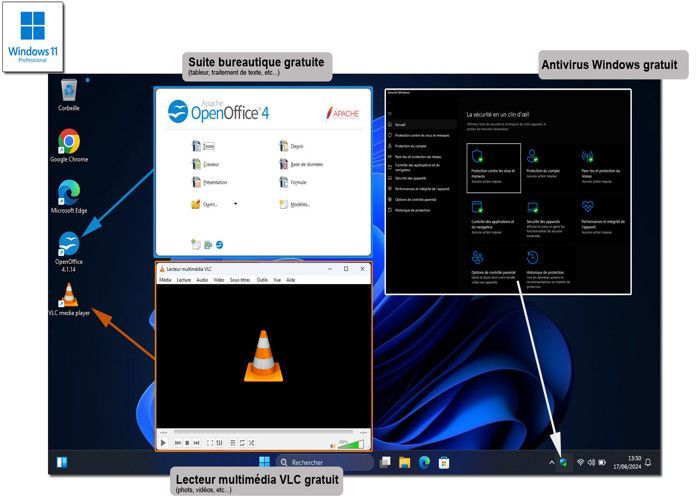This screenshot has height=500, width=700.
Task: Click the next media button in VLC
Action: tap(196, 443)
